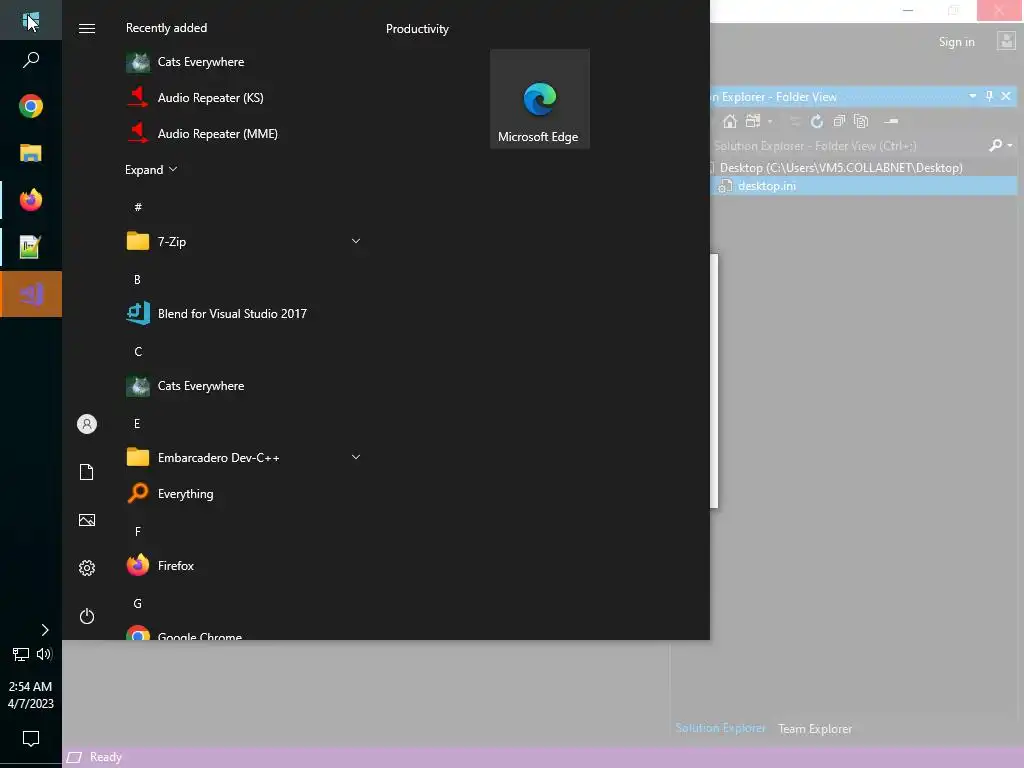Viewport: 1024px width, 768px height.
Task: Click the E letter group header
Action: 137,424
